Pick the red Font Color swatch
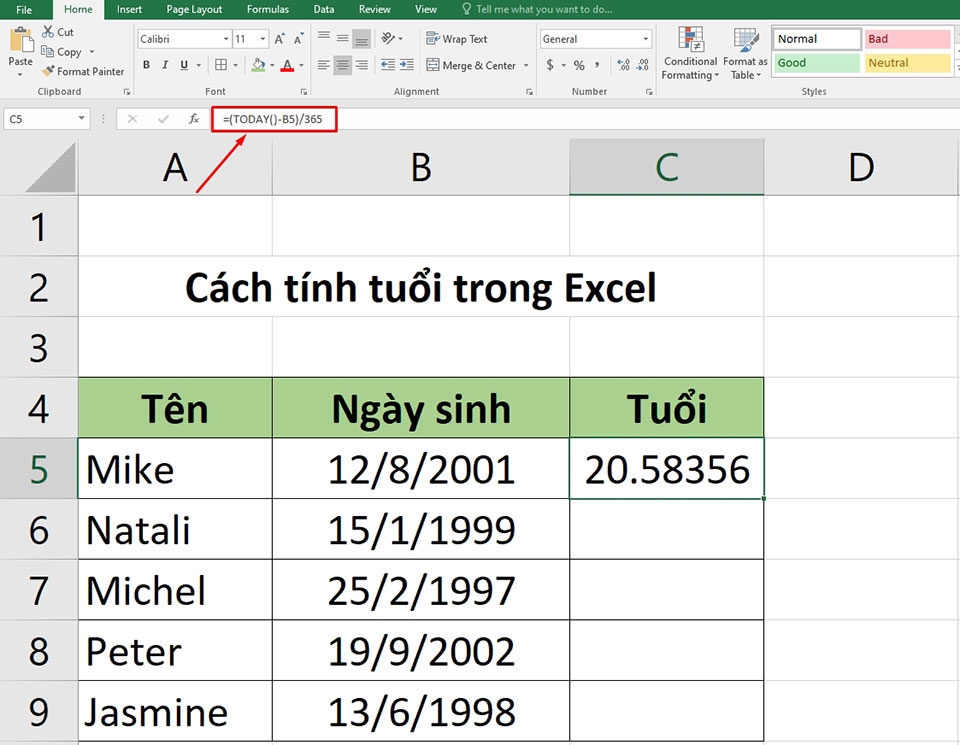Image resolution: width=960 pixels, height=745 pixels. pos(288,70)
